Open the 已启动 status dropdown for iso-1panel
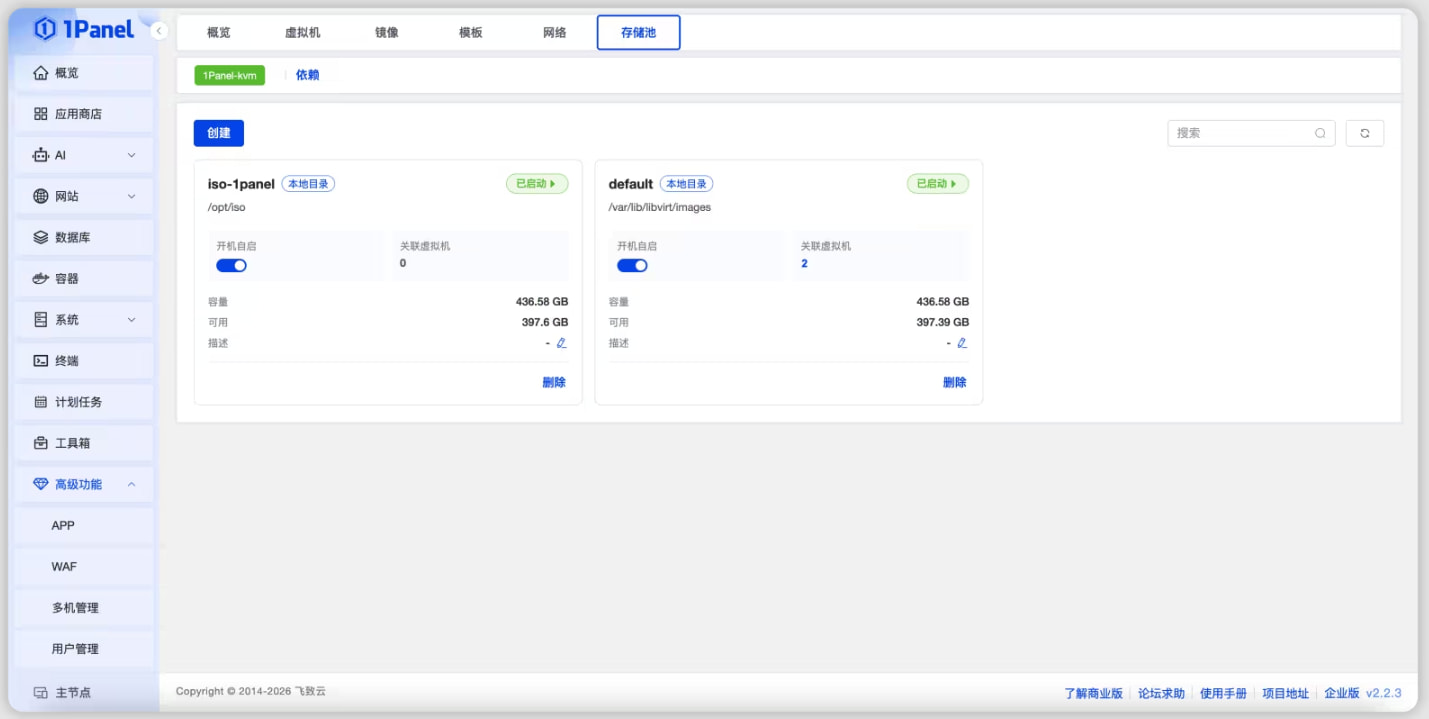1429x719 pixels. click(x=537, y=184)
